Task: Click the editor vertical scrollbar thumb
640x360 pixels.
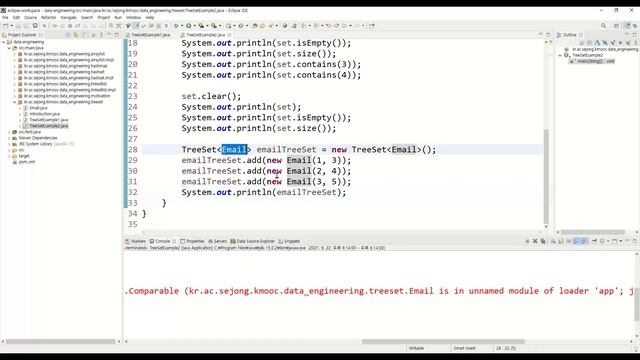Action: (546, 176)
